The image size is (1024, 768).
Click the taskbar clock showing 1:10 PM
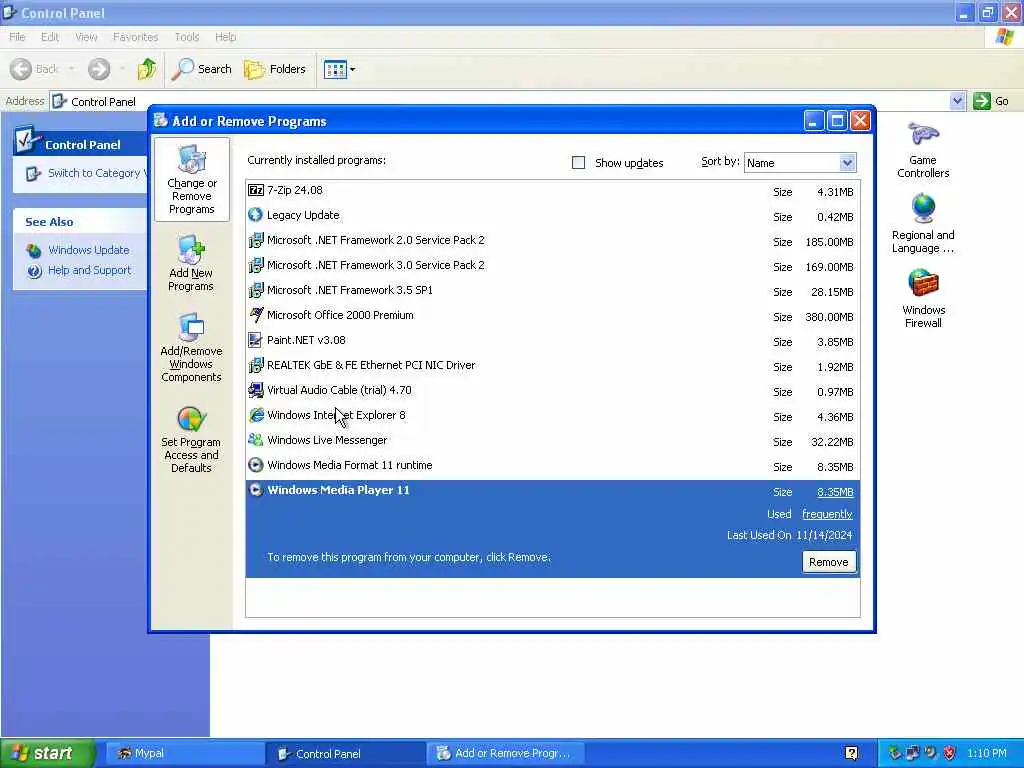pos(986,753)
